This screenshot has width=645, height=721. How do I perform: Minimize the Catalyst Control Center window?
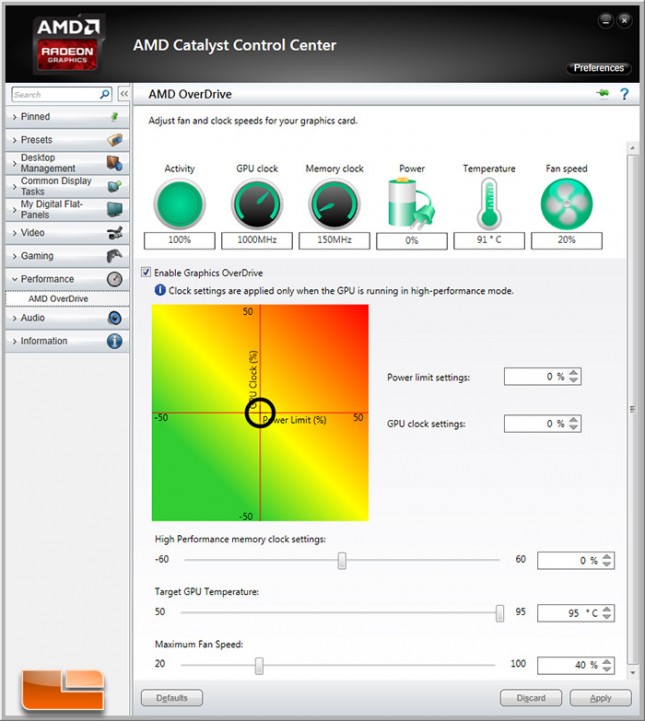tap(605, 21)
